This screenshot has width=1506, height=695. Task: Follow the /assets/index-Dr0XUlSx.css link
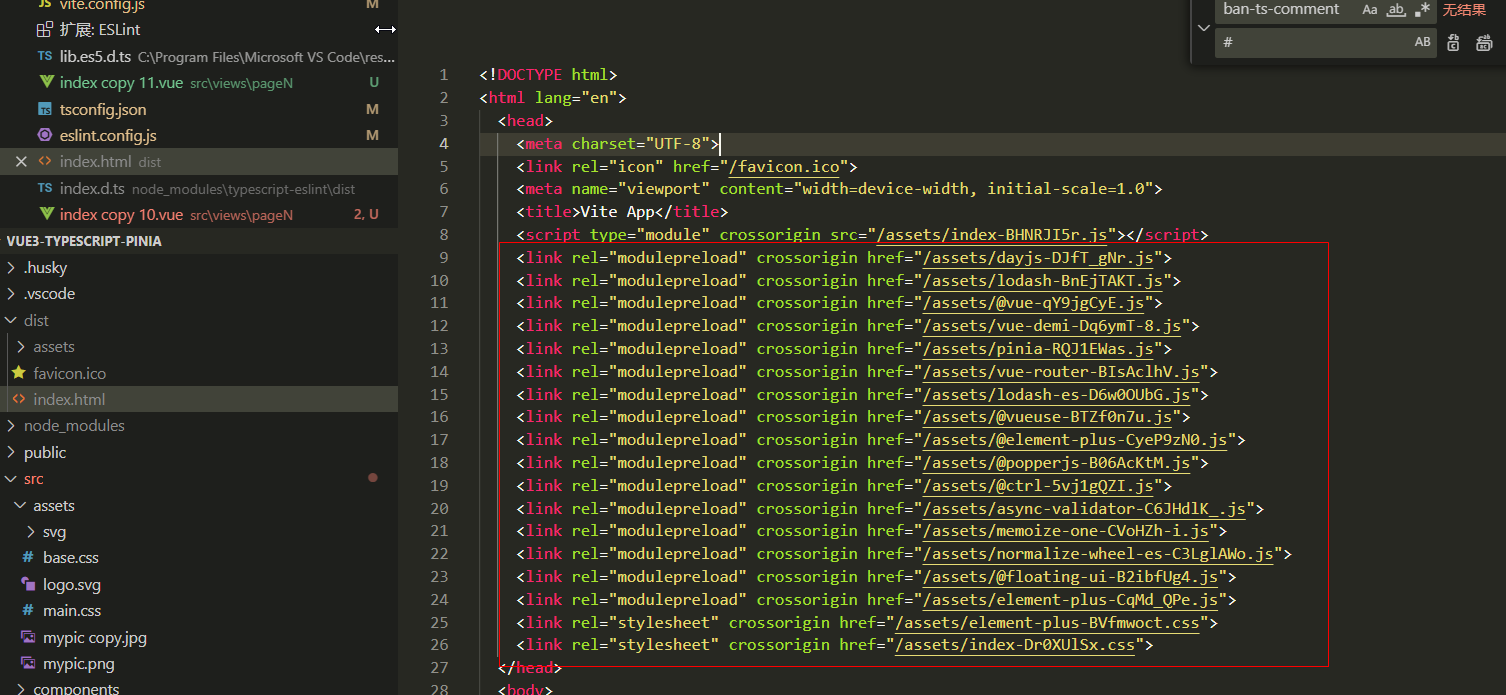click(1015, 646)
